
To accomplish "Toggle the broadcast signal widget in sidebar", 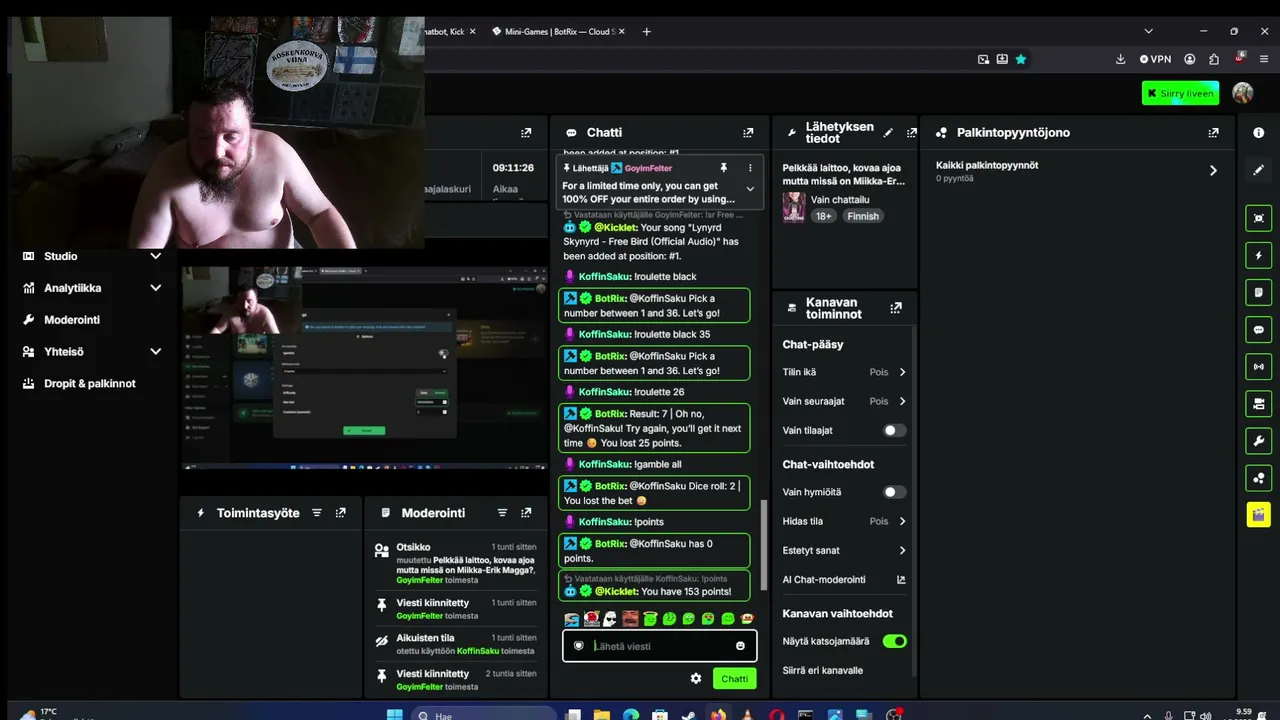I will click(x=1258, y=366).
